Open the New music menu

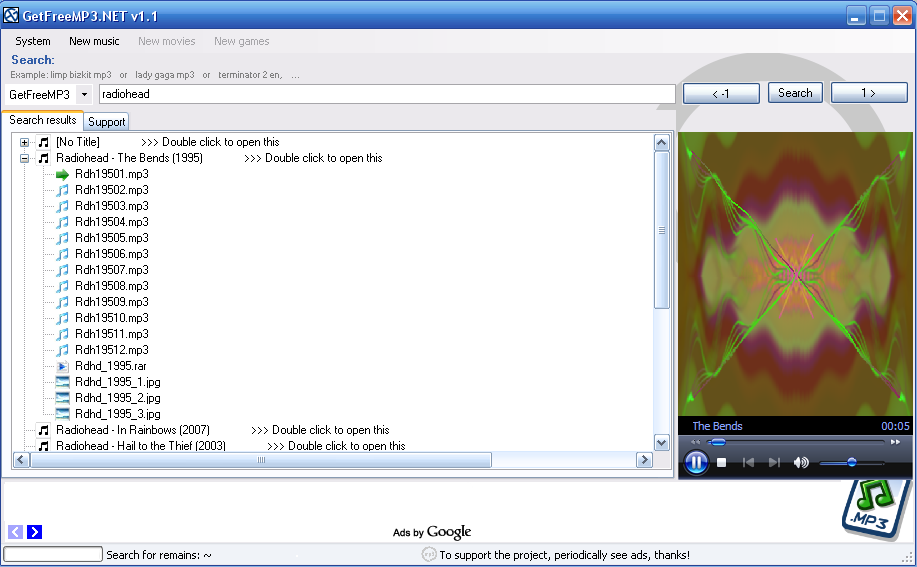tap(94, 41)
